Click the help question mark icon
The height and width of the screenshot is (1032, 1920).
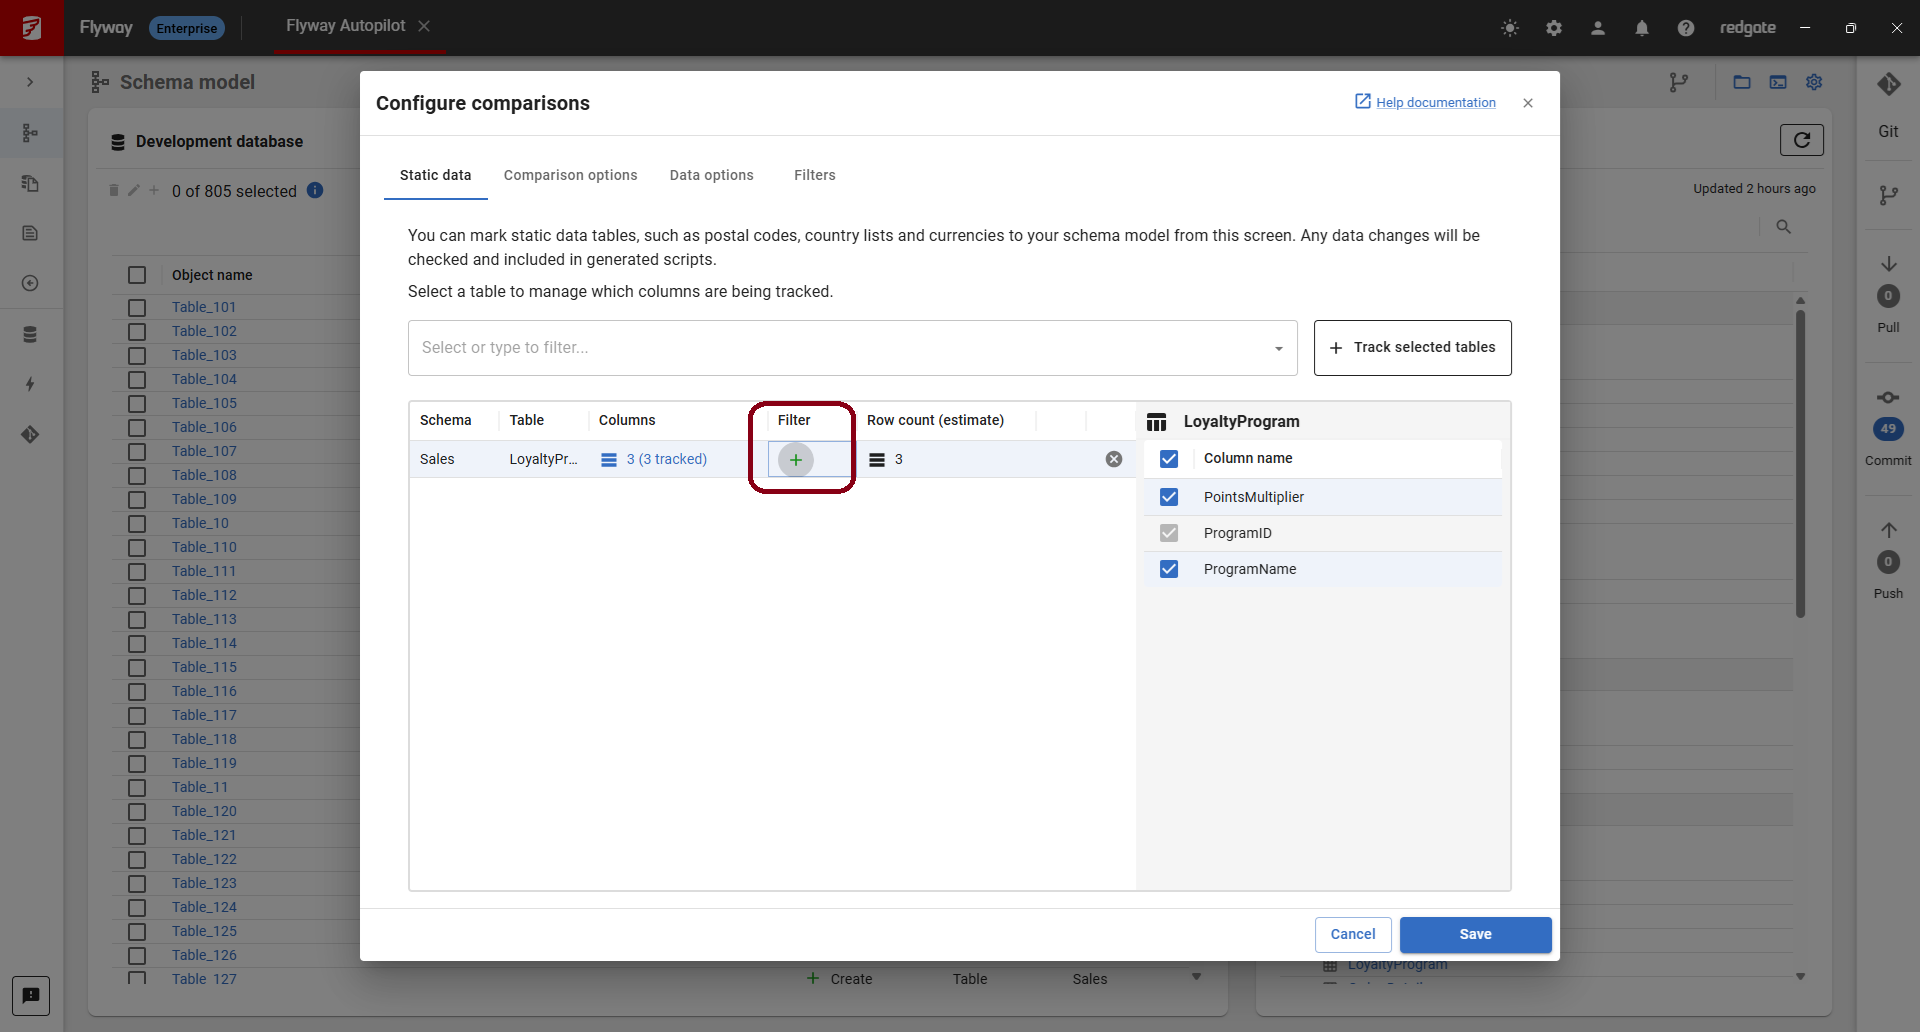(1686, 28)
